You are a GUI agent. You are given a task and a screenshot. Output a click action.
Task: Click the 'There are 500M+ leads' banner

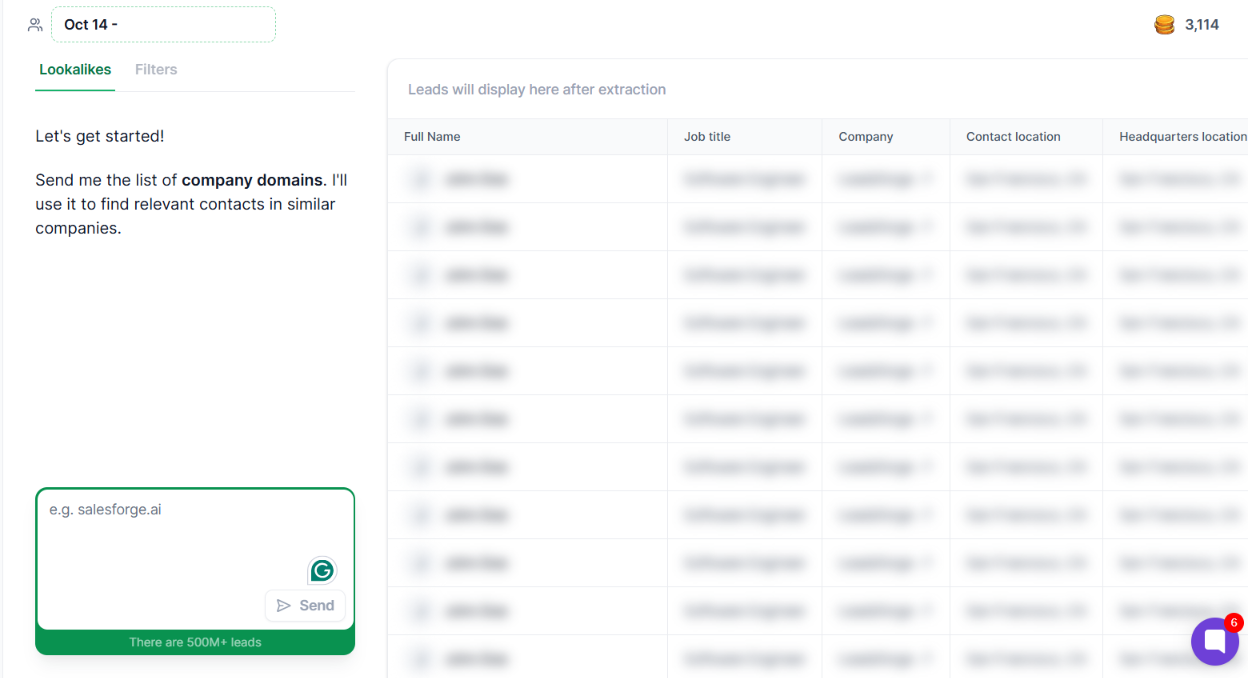coord(195,642)
